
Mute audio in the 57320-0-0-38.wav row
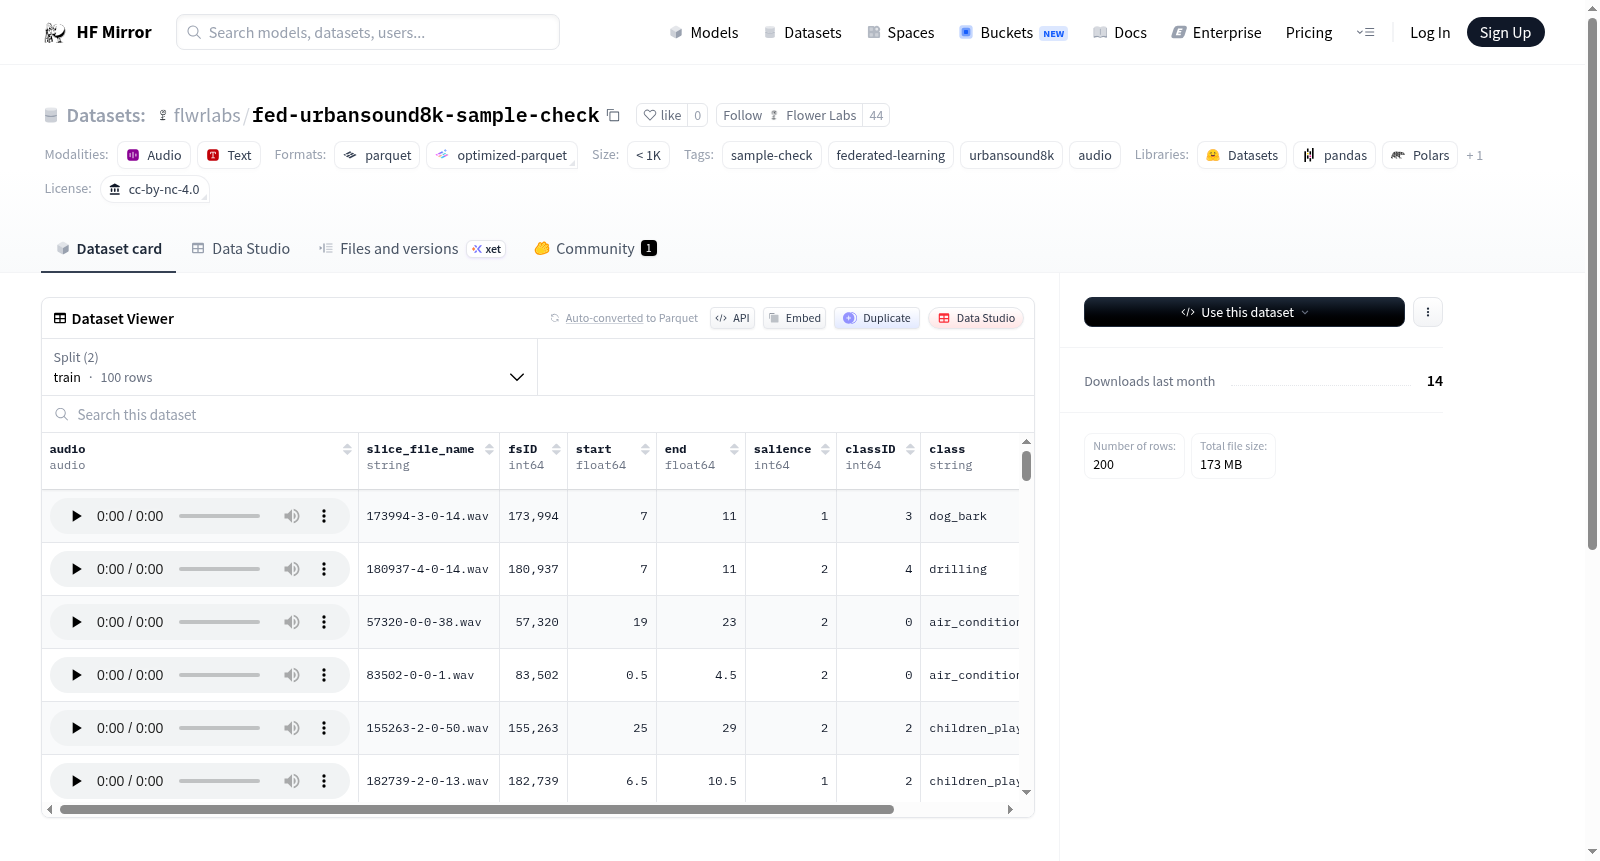click(292, 622)
